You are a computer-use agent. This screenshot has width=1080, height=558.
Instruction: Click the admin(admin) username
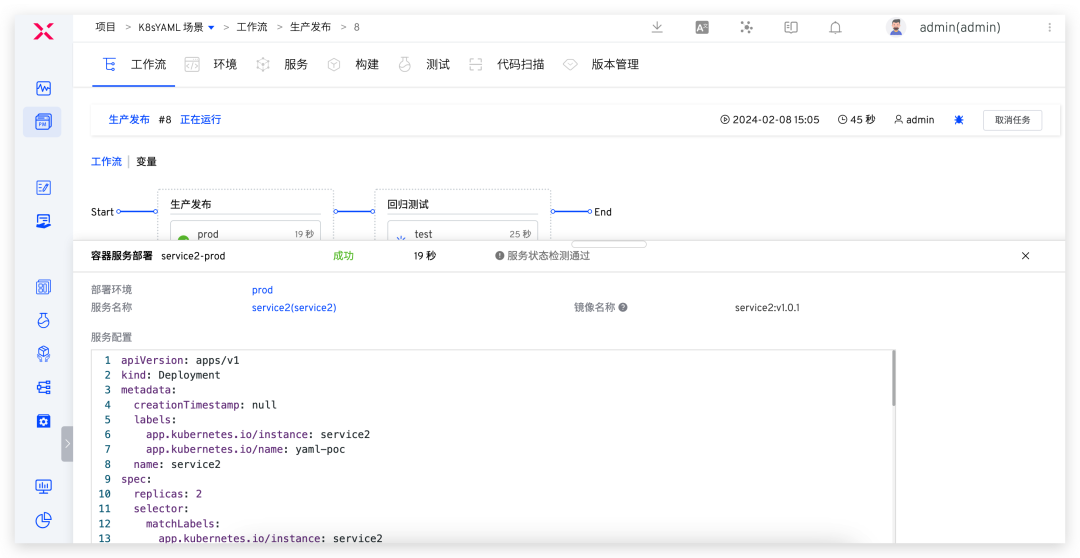coord(960,28)
